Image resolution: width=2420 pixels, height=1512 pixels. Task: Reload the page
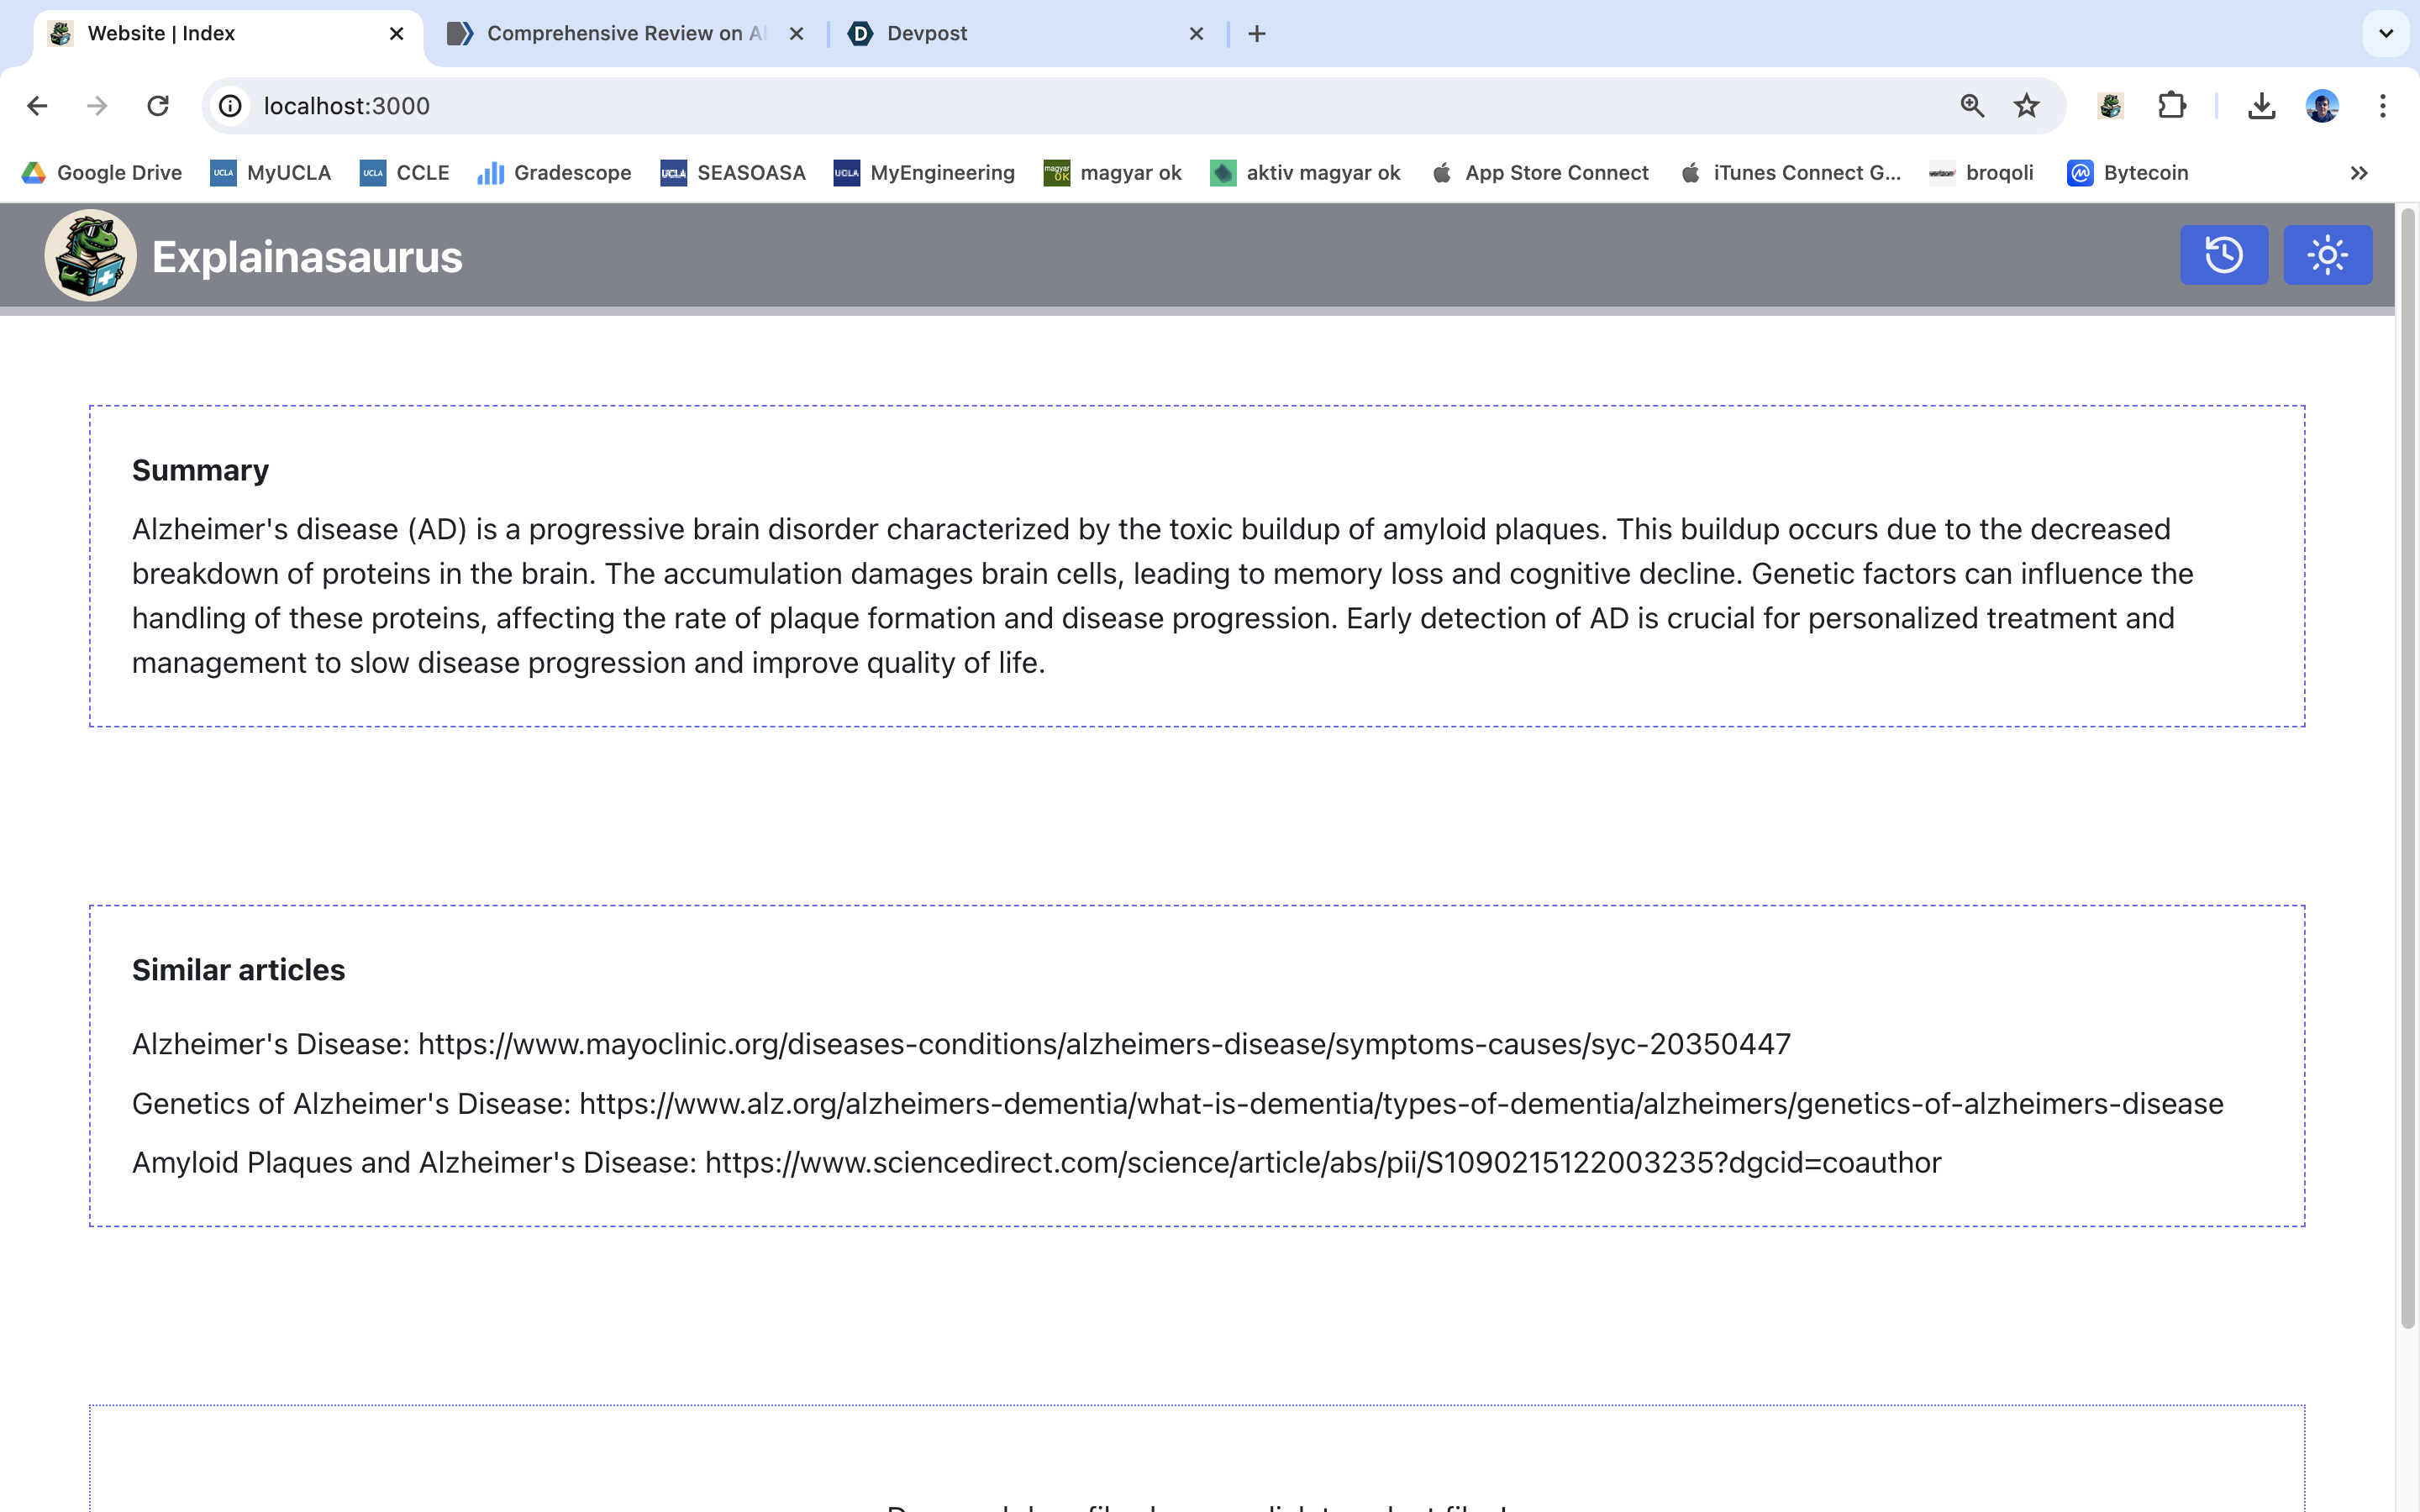click(x=158, y=106)
